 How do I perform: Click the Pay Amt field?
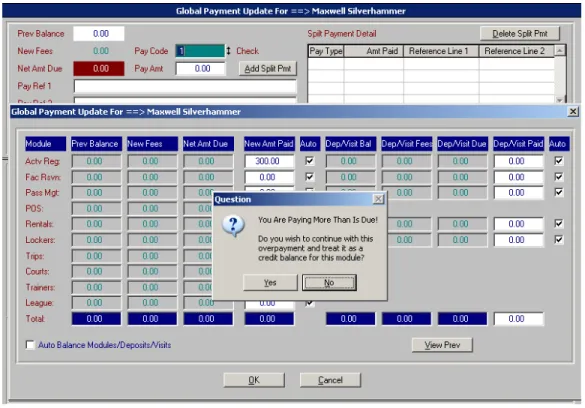[x=201, y=69]
